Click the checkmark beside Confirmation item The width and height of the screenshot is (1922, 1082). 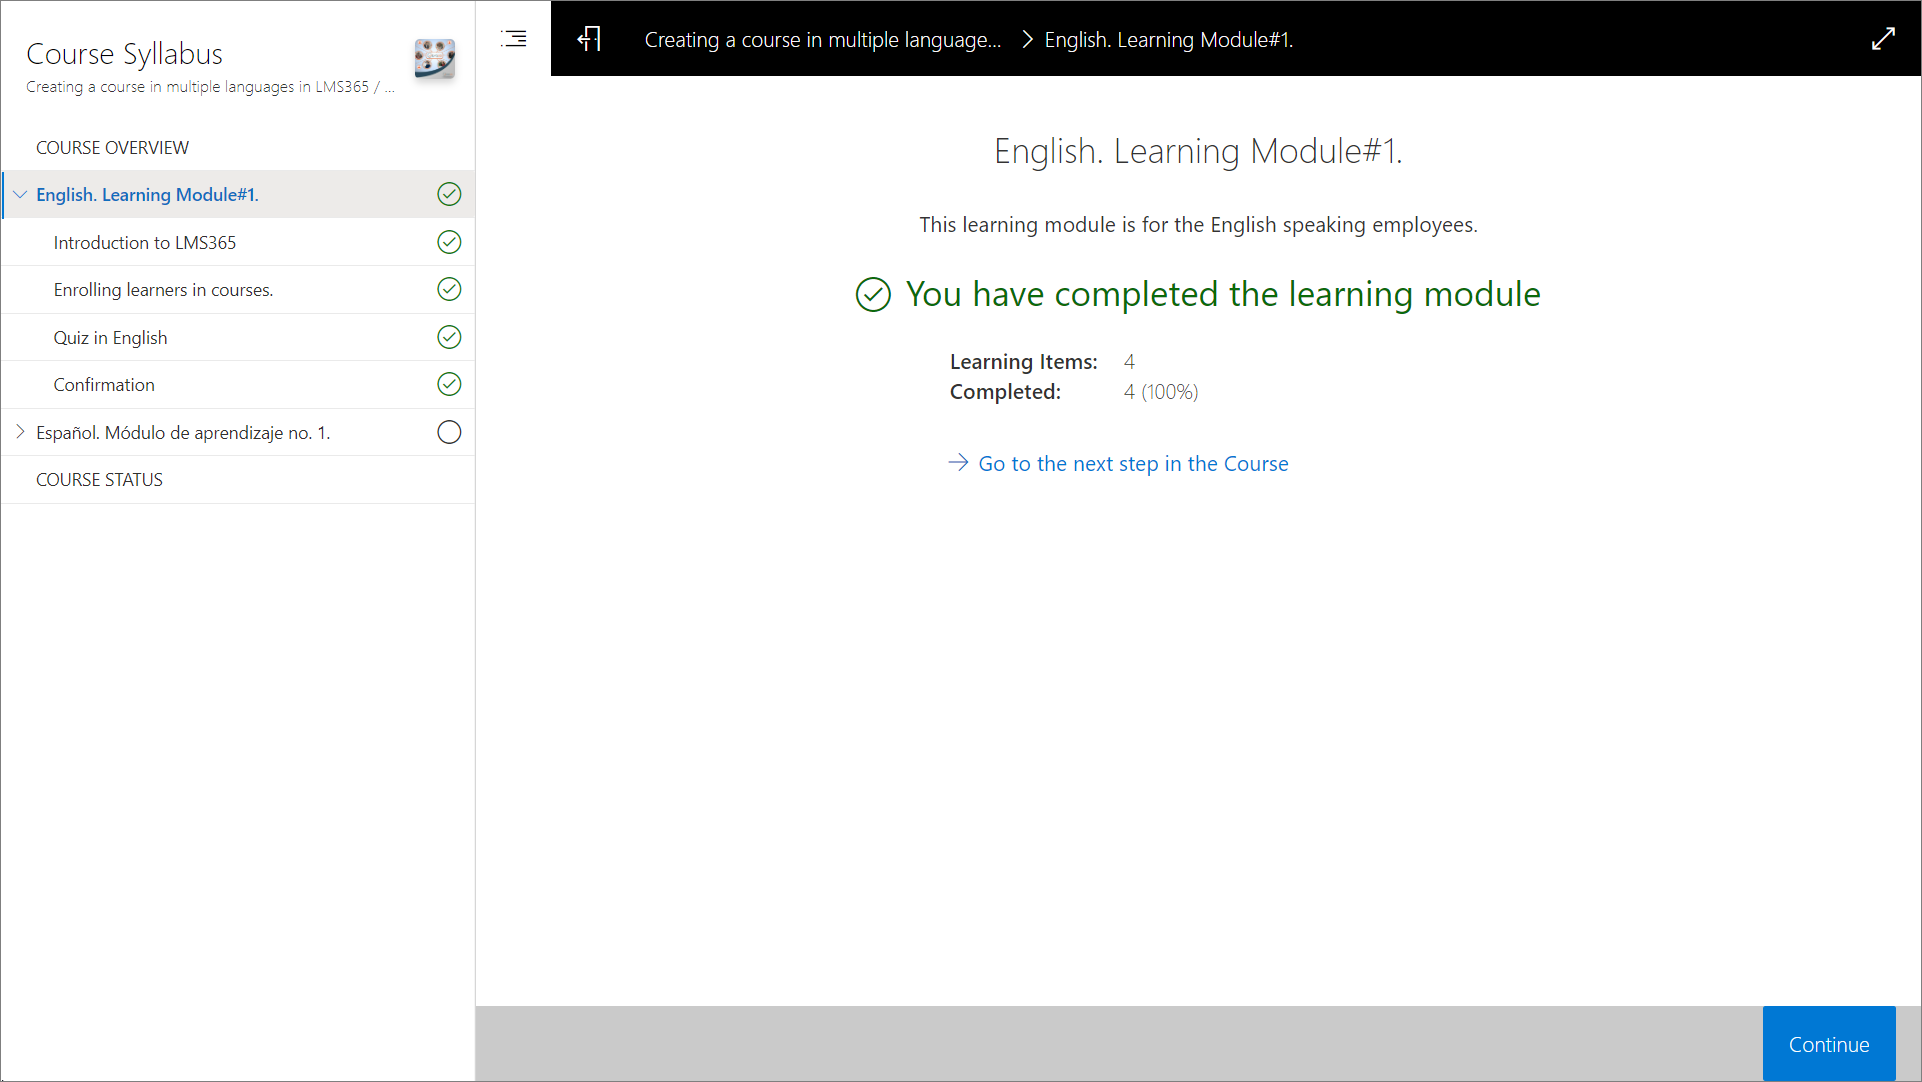(x=449, y=384)
